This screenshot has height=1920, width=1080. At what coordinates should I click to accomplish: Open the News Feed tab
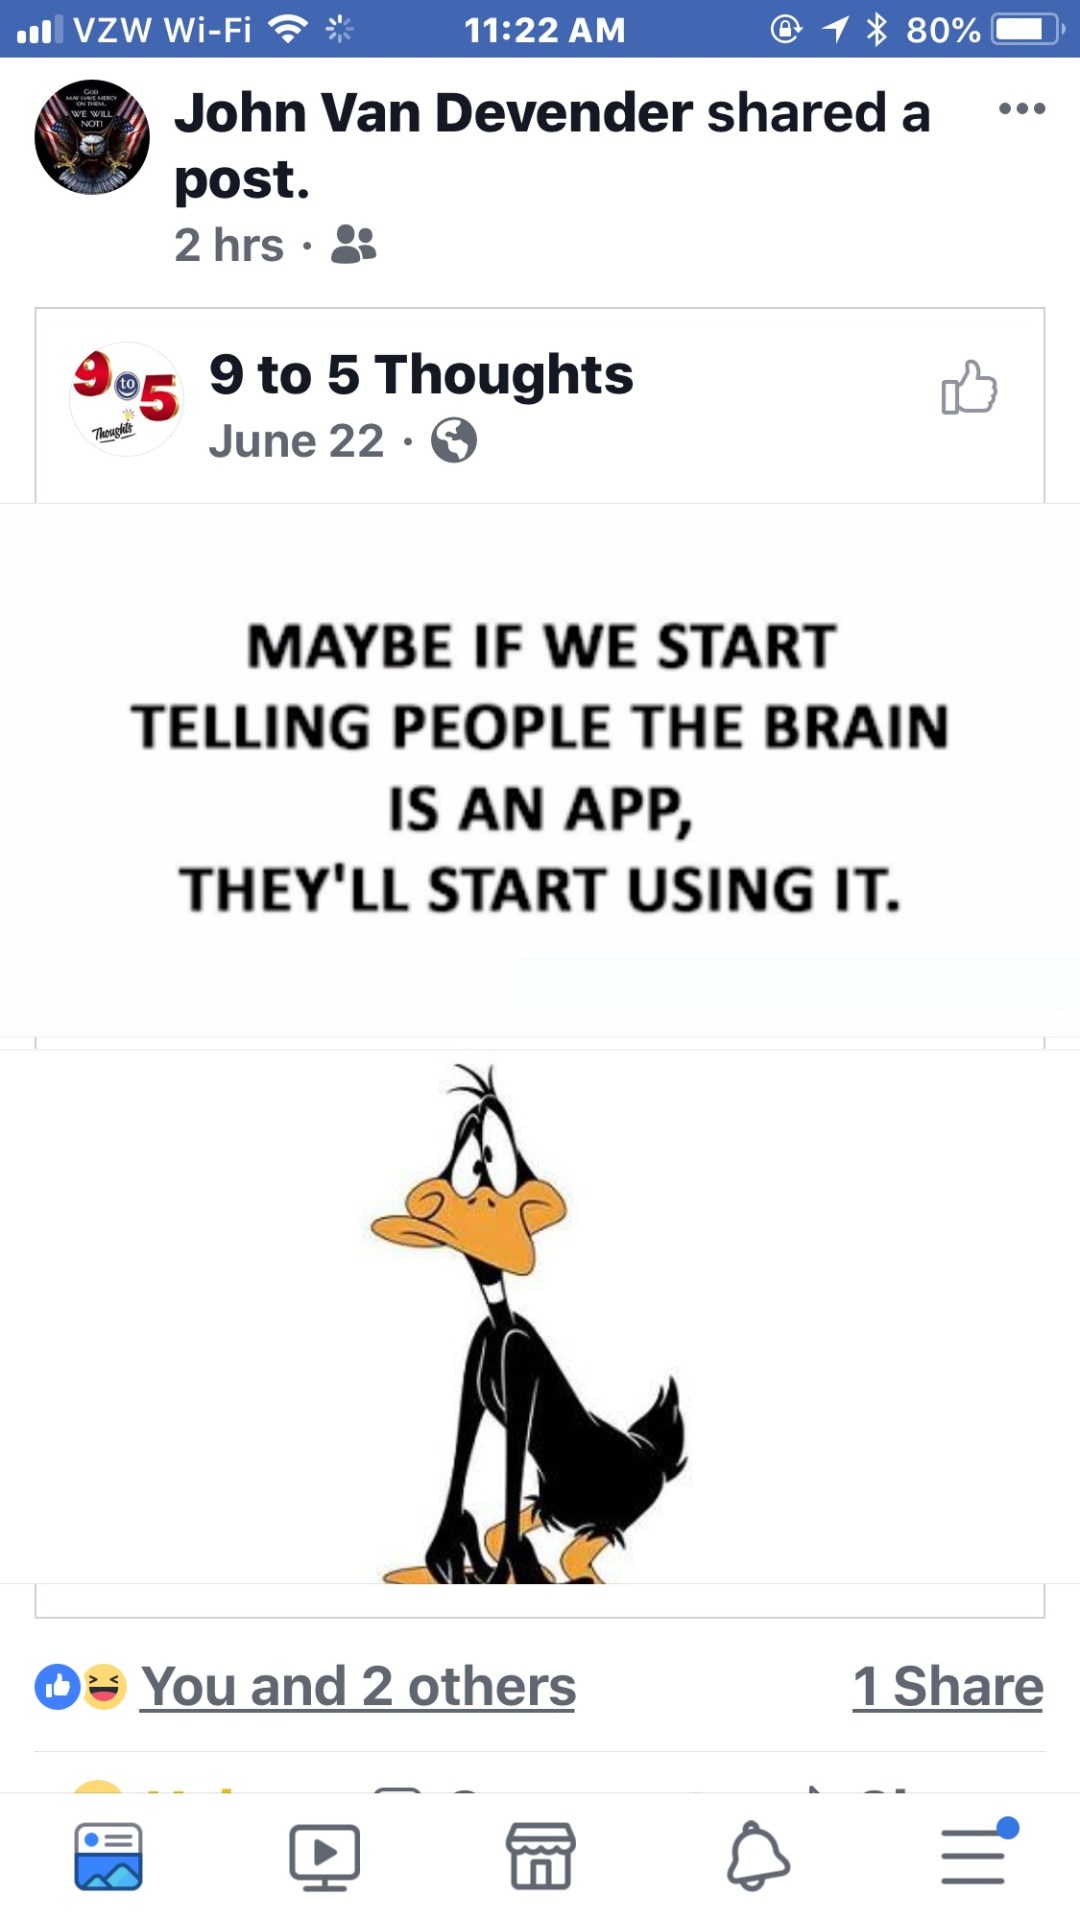click(108, 1856)
